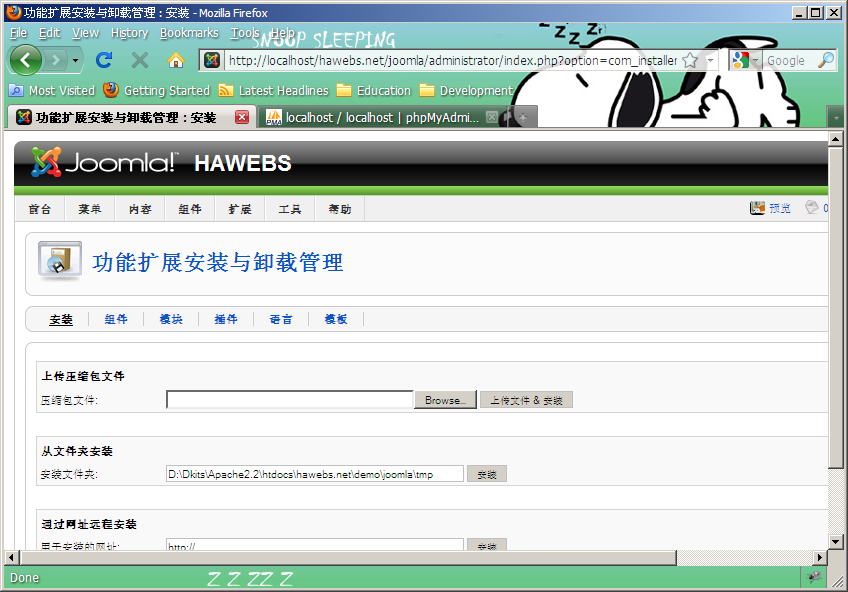The height and width of the screenshot is (592, 848).
Task: Click the package file input field
Action: pos(289,400)
